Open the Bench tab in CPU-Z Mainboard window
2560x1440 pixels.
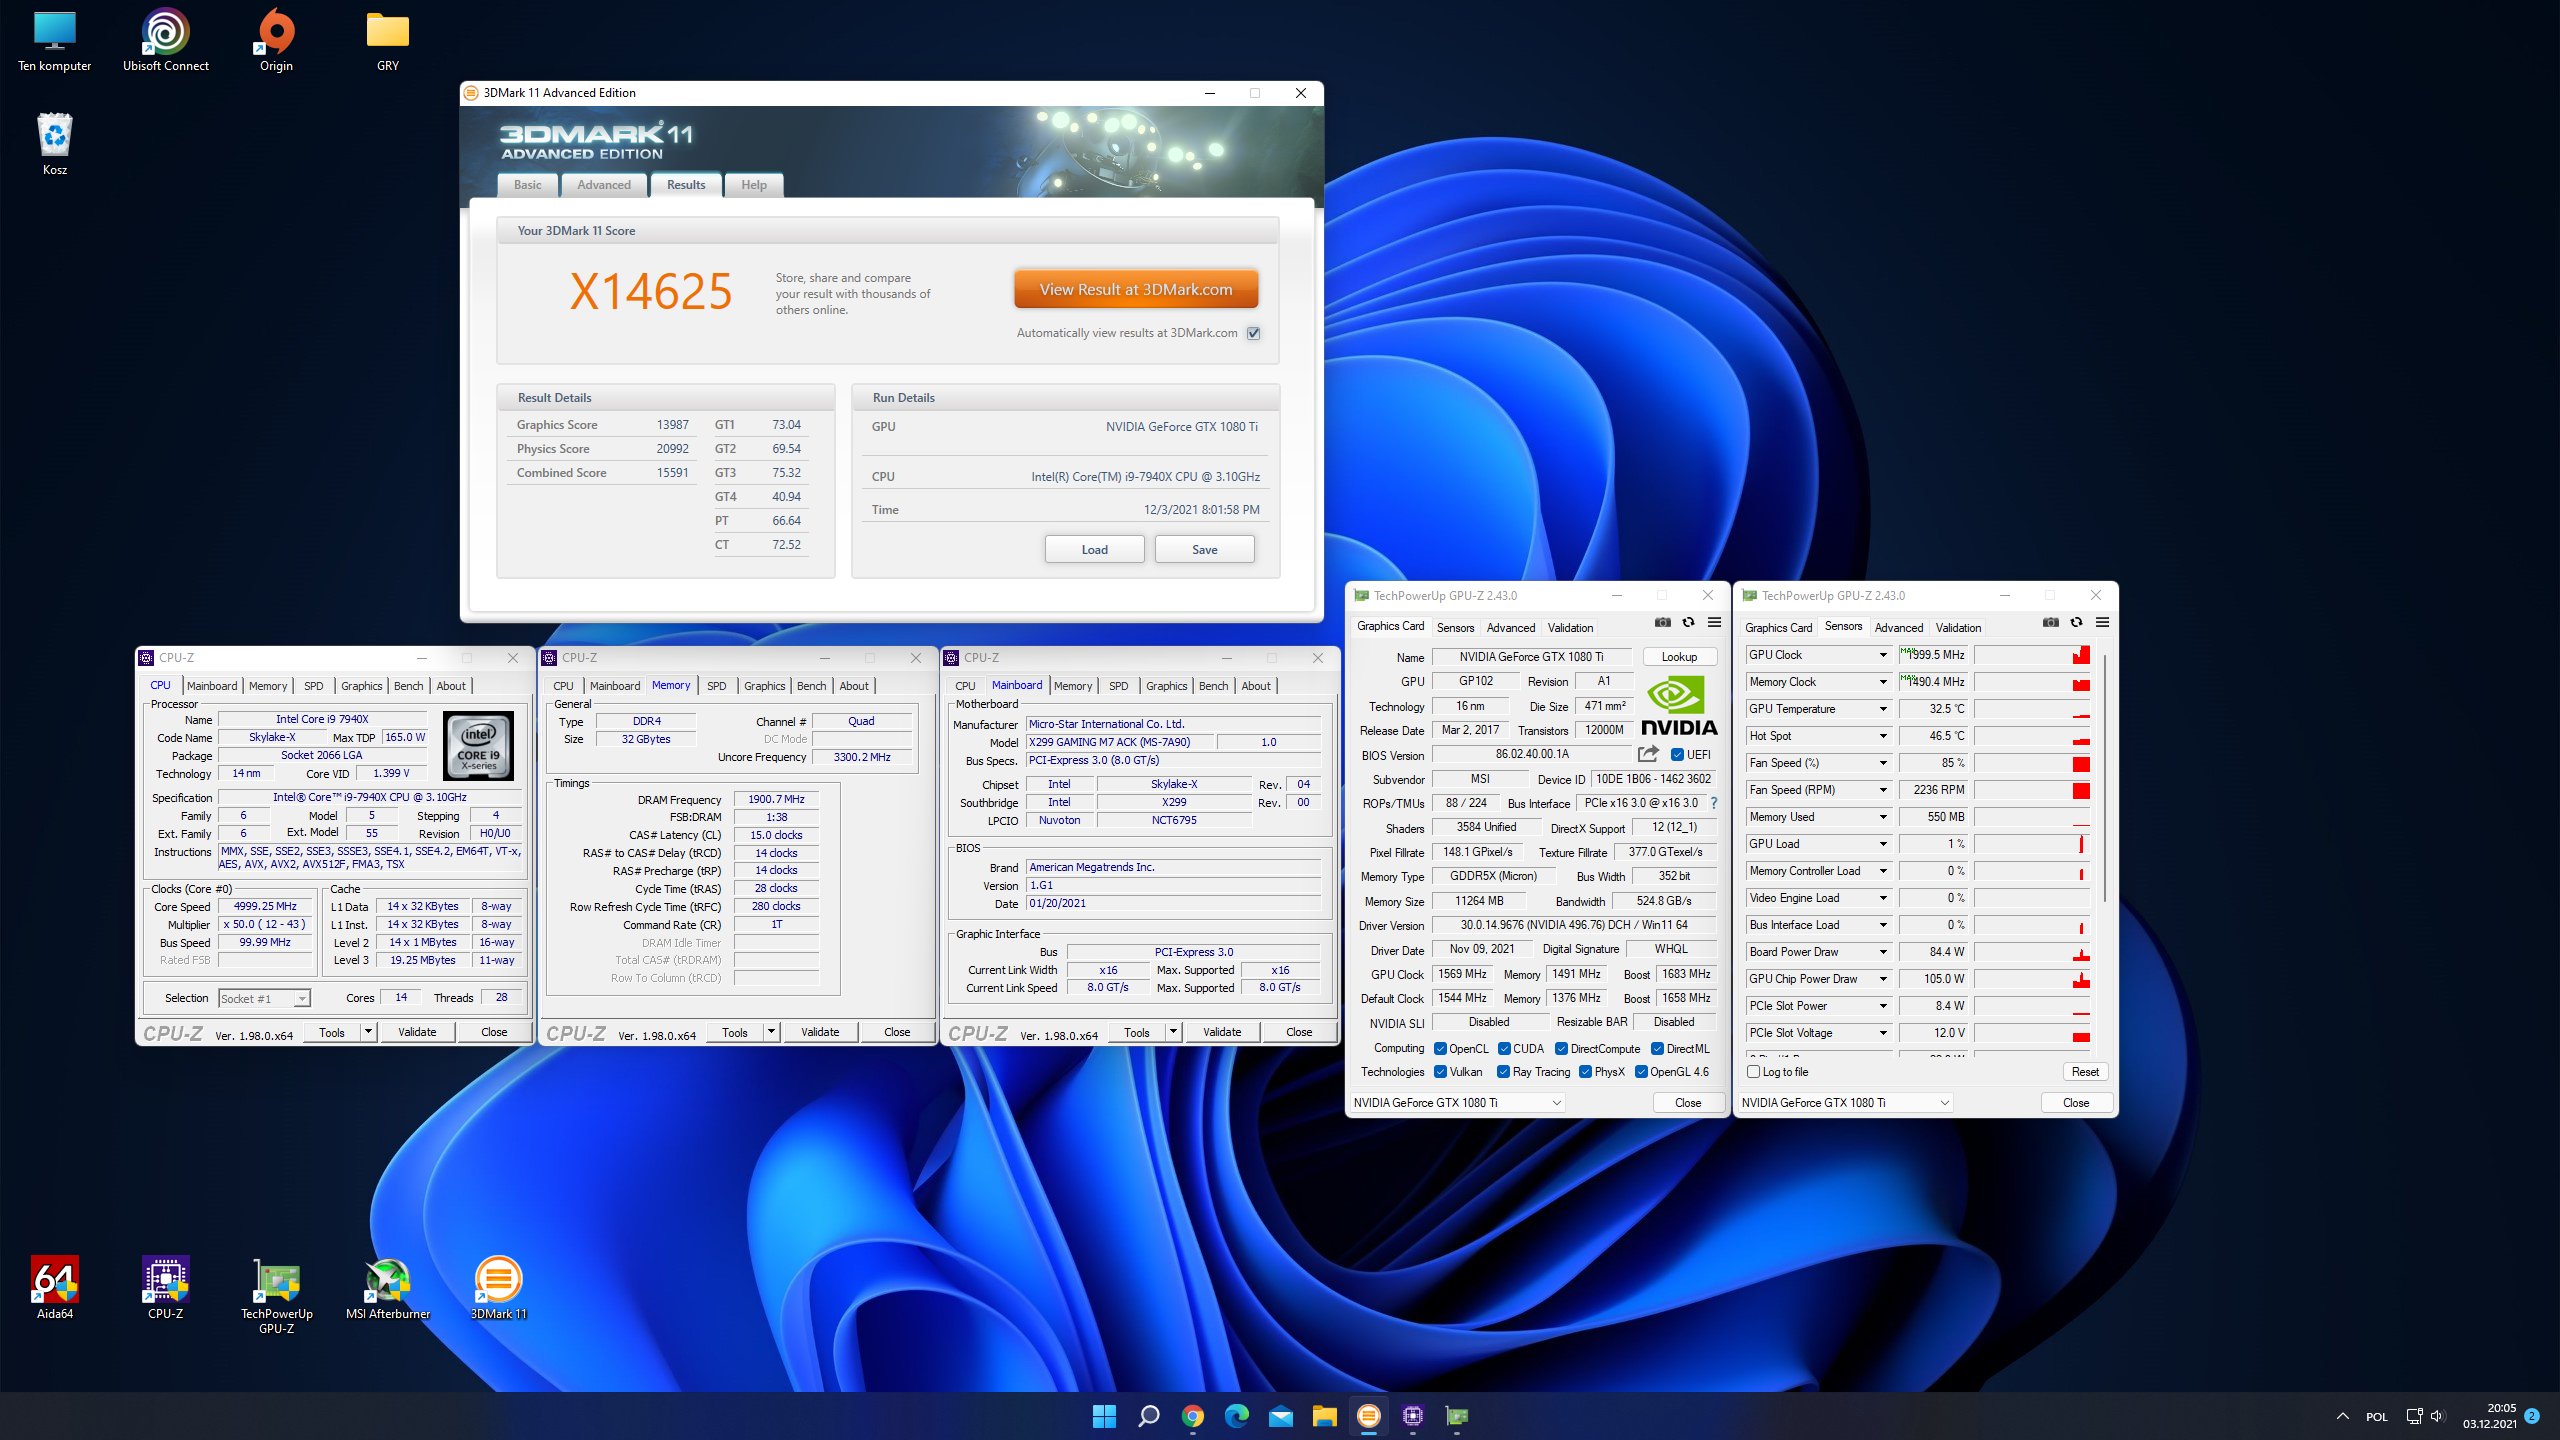pyautogui.click(x=1213, y=686)
